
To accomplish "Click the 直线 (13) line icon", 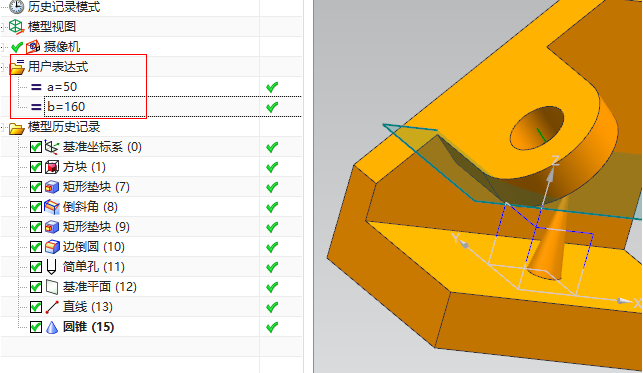I will click(52, 307).
